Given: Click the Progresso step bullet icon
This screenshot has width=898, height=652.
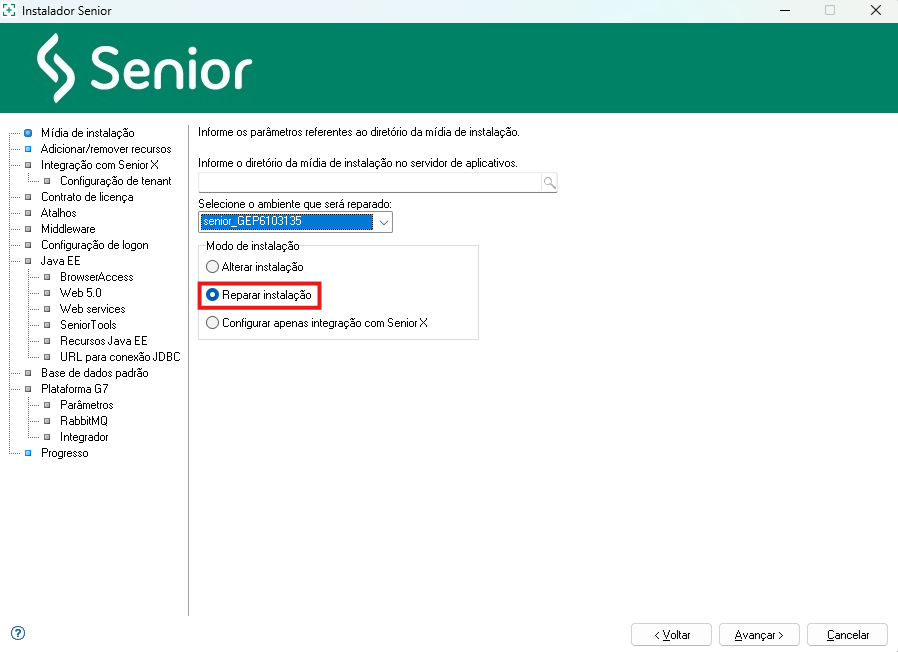Looking at the screenshot, I should click(28, 453).
